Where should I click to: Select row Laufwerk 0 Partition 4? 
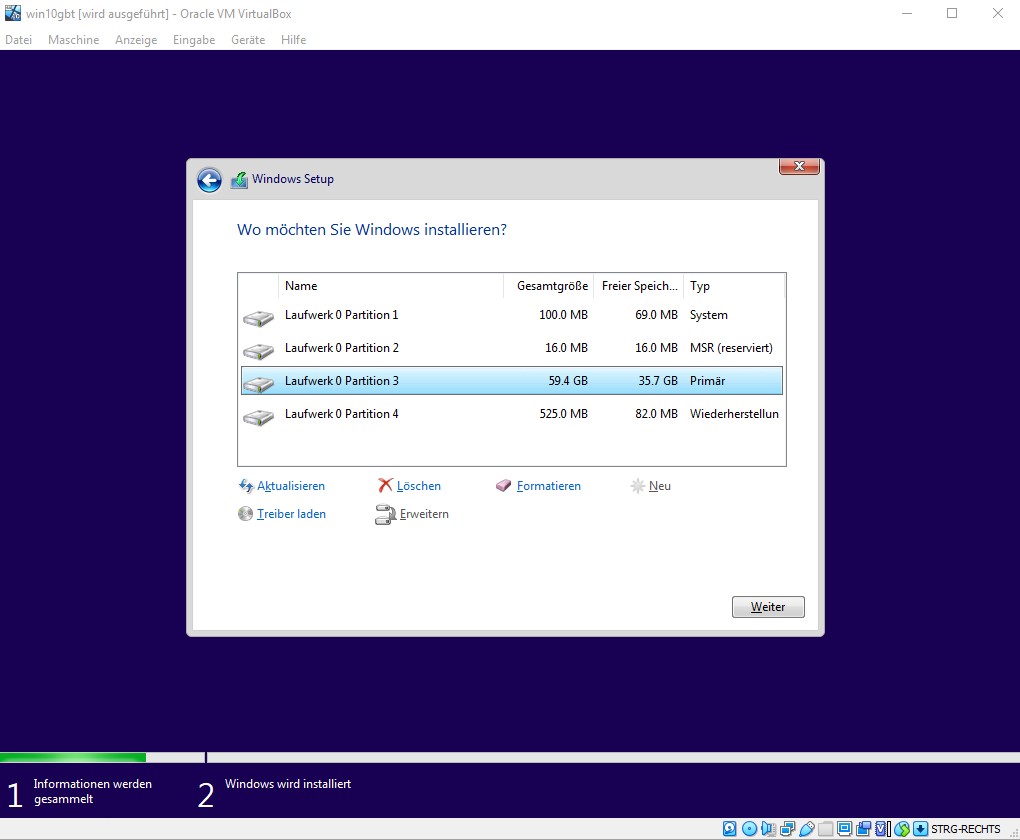pos(511,414)
